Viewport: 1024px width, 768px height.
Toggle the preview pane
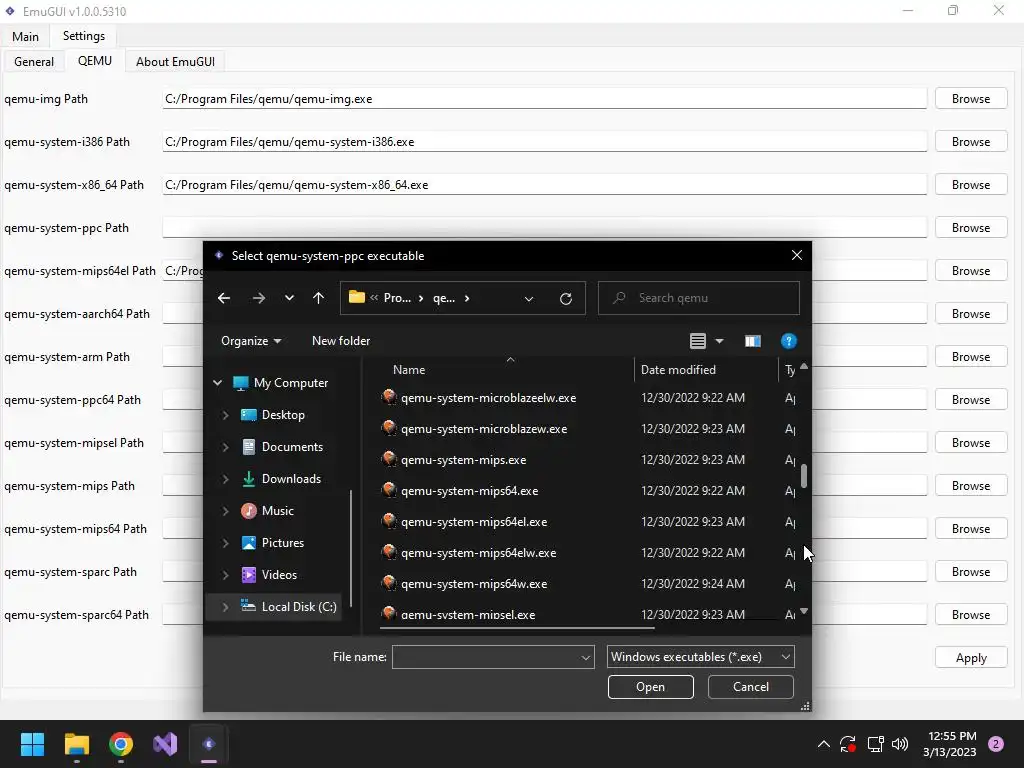752,341
